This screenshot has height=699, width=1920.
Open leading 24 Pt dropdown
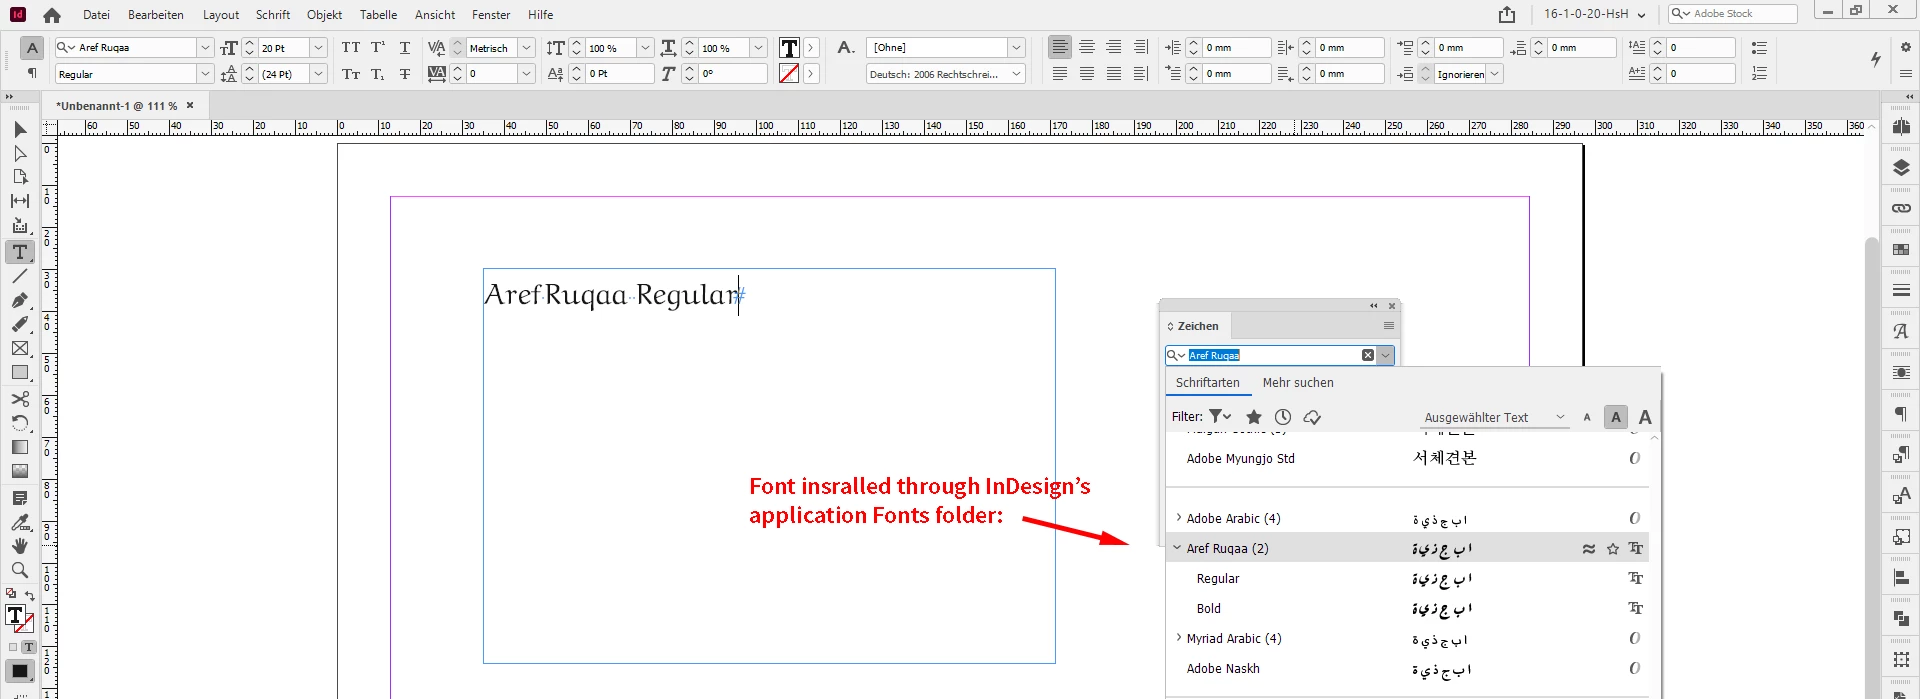318,74
